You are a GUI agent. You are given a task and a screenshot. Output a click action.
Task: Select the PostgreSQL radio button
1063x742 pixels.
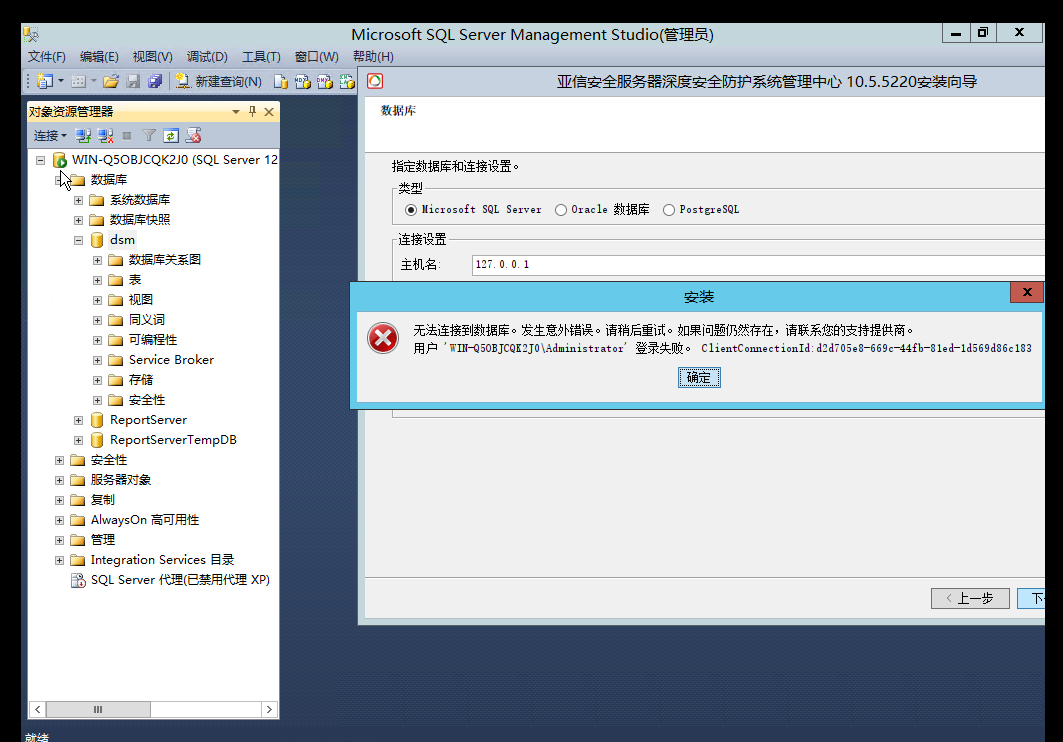(669, 210)
